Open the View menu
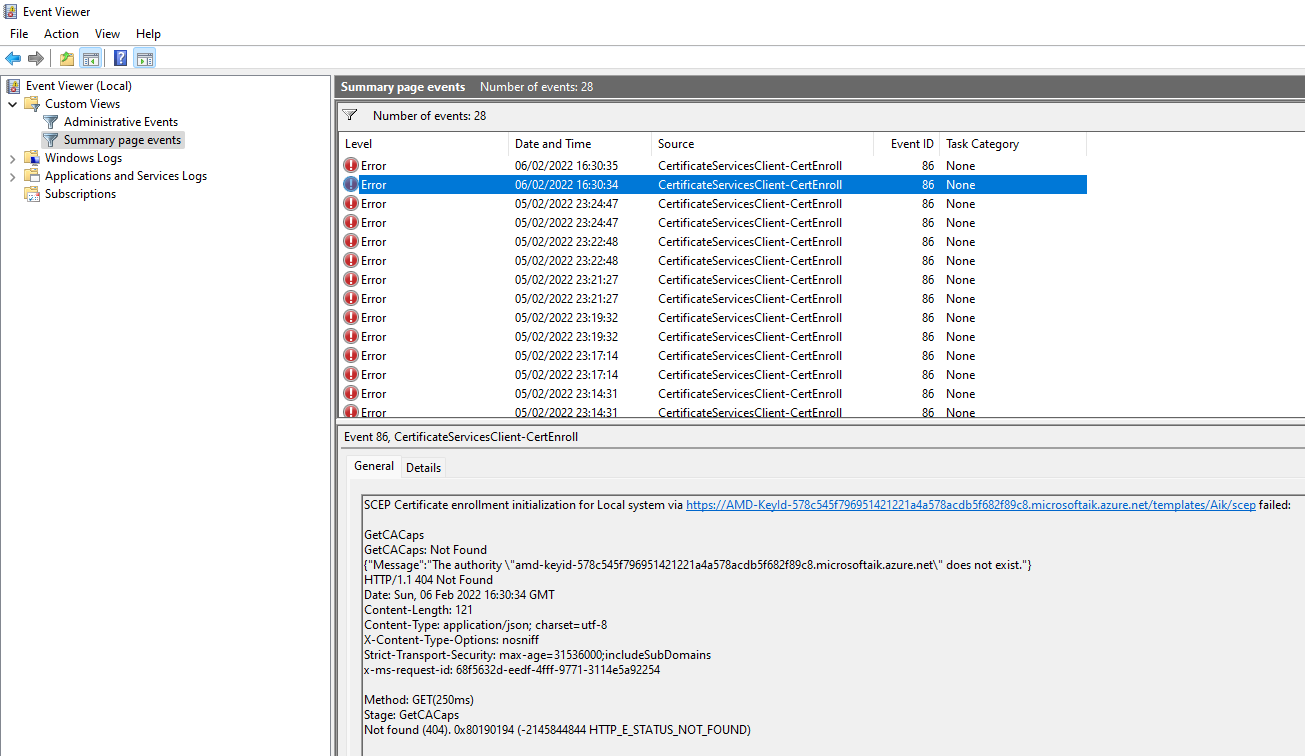The width and height of the screenshot is (1305, 756). pos(107,34)
